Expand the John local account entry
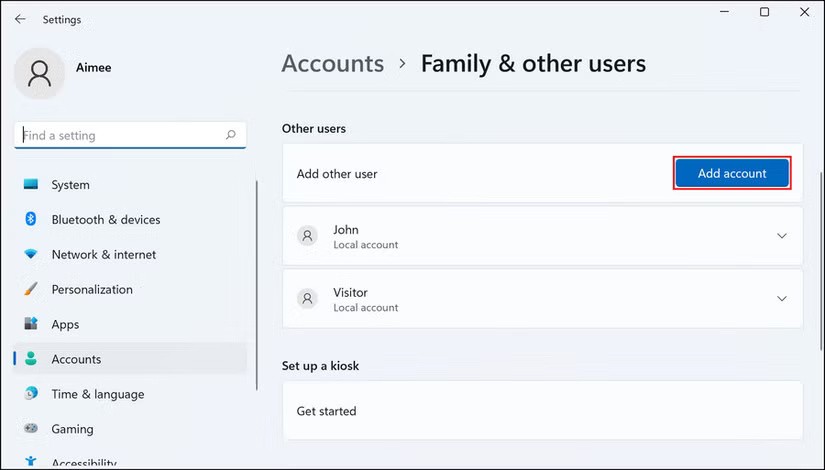This screenshot has height=470, width=825. (x=781, y=236)
